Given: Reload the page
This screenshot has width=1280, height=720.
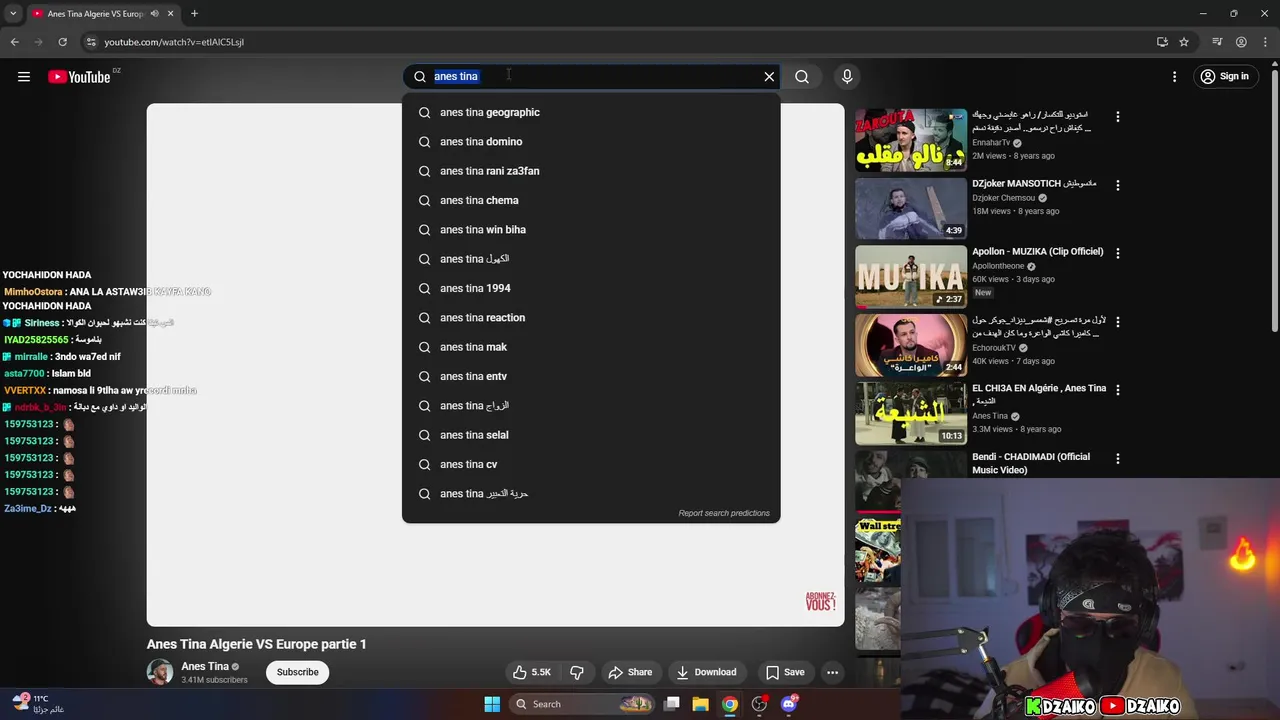Looking at the screenshot, I should pyautogui.click(x=62, y=42).
